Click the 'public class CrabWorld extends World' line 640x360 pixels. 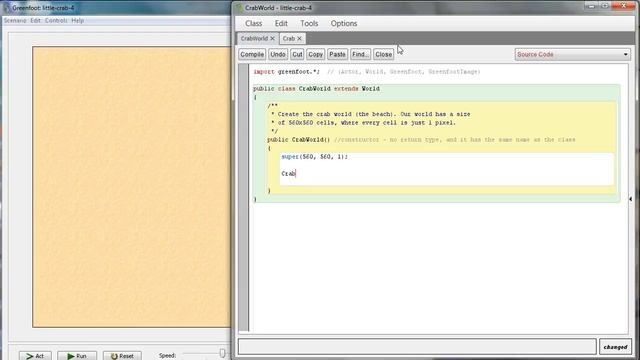pyautogui.click(x=316, y=89)
